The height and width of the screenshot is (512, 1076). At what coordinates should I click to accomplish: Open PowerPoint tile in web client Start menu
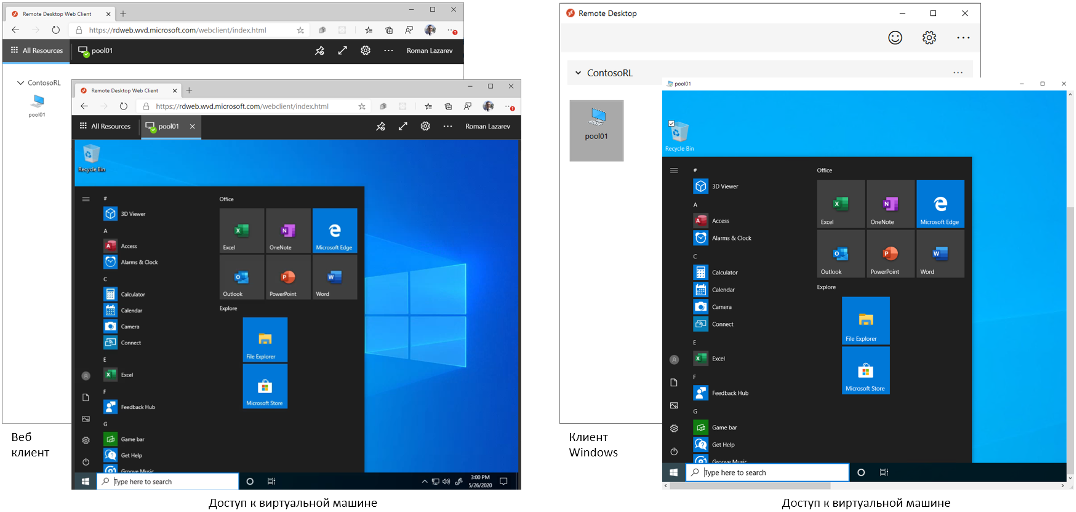point(288,277)
